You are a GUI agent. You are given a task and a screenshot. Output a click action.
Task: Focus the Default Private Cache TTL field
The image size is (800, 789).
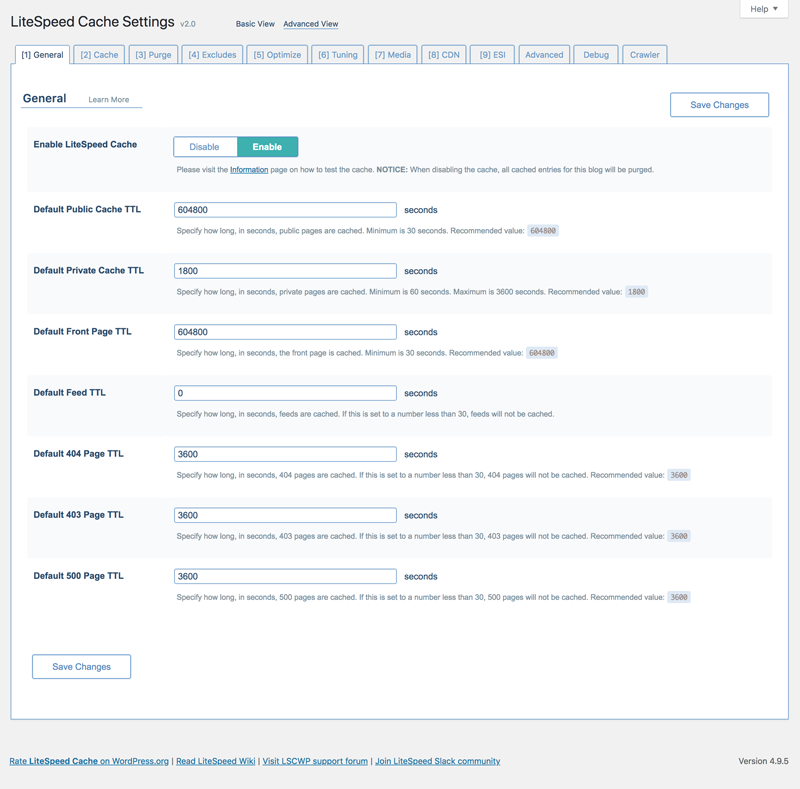pyautogui.click(x=285, y=271)
